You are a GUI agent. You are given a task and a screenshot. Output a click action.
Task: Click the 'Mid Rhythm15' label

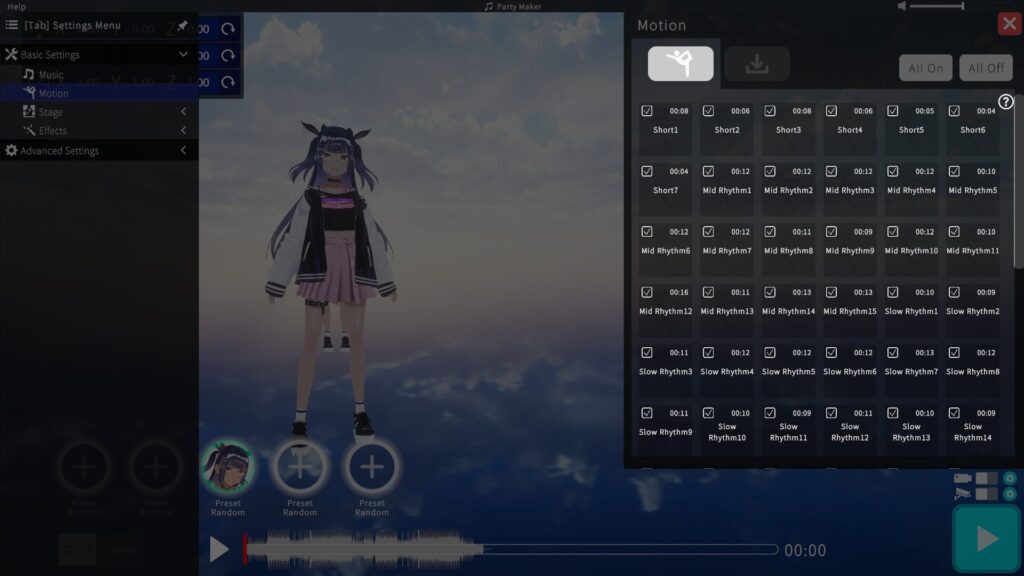(x=850, y=311)
